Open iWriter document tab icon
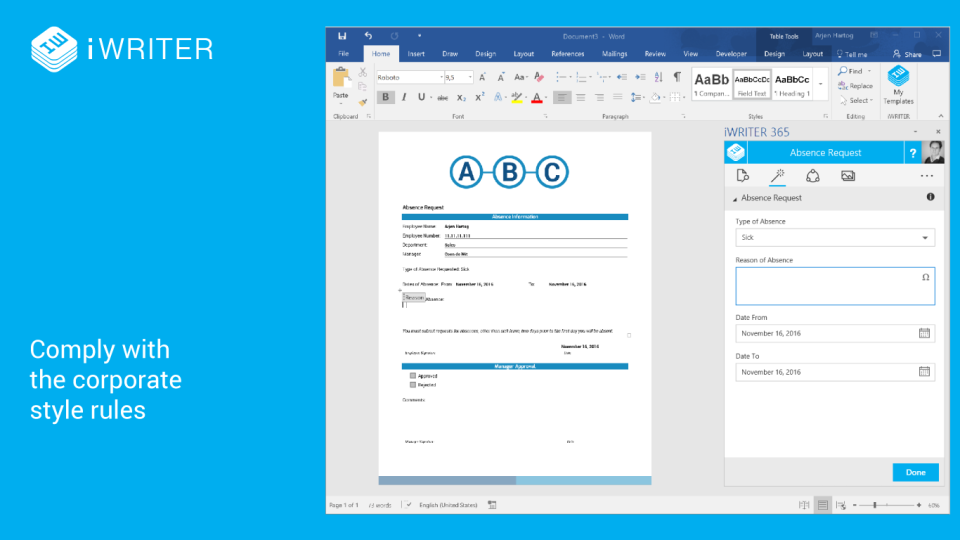960x540 pixels. [743, 176]
